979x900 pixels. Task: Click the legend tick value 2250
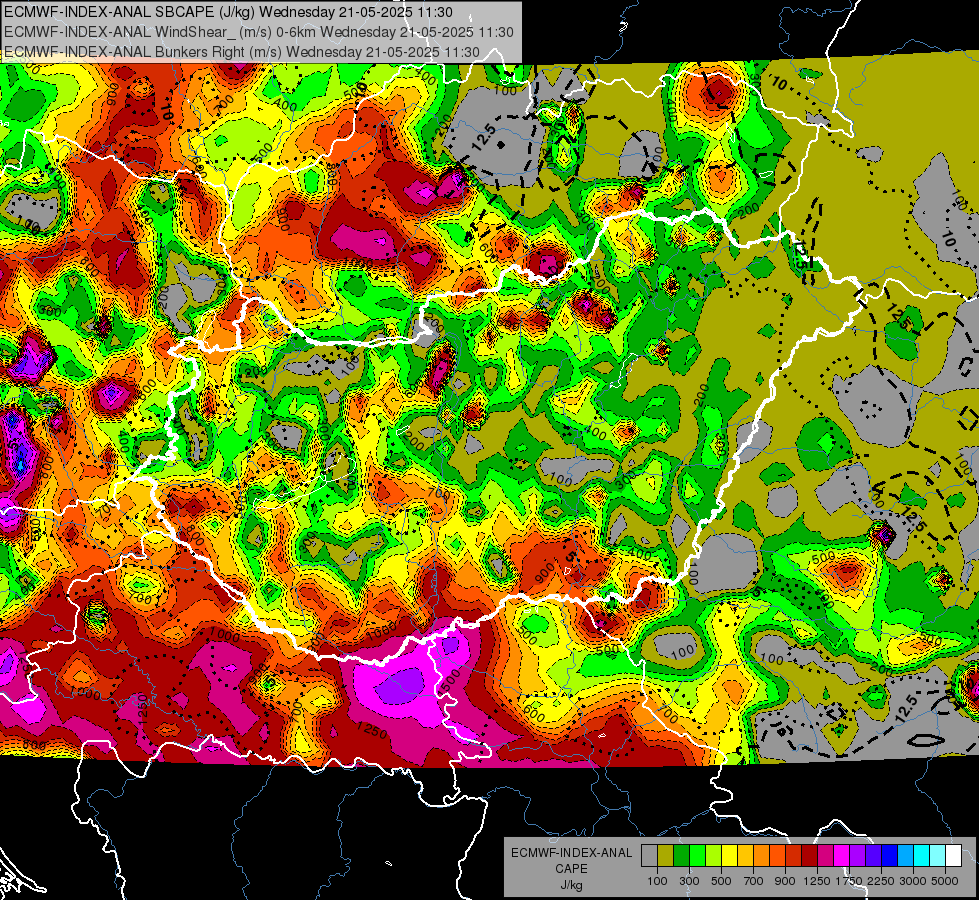coord(881,881)
